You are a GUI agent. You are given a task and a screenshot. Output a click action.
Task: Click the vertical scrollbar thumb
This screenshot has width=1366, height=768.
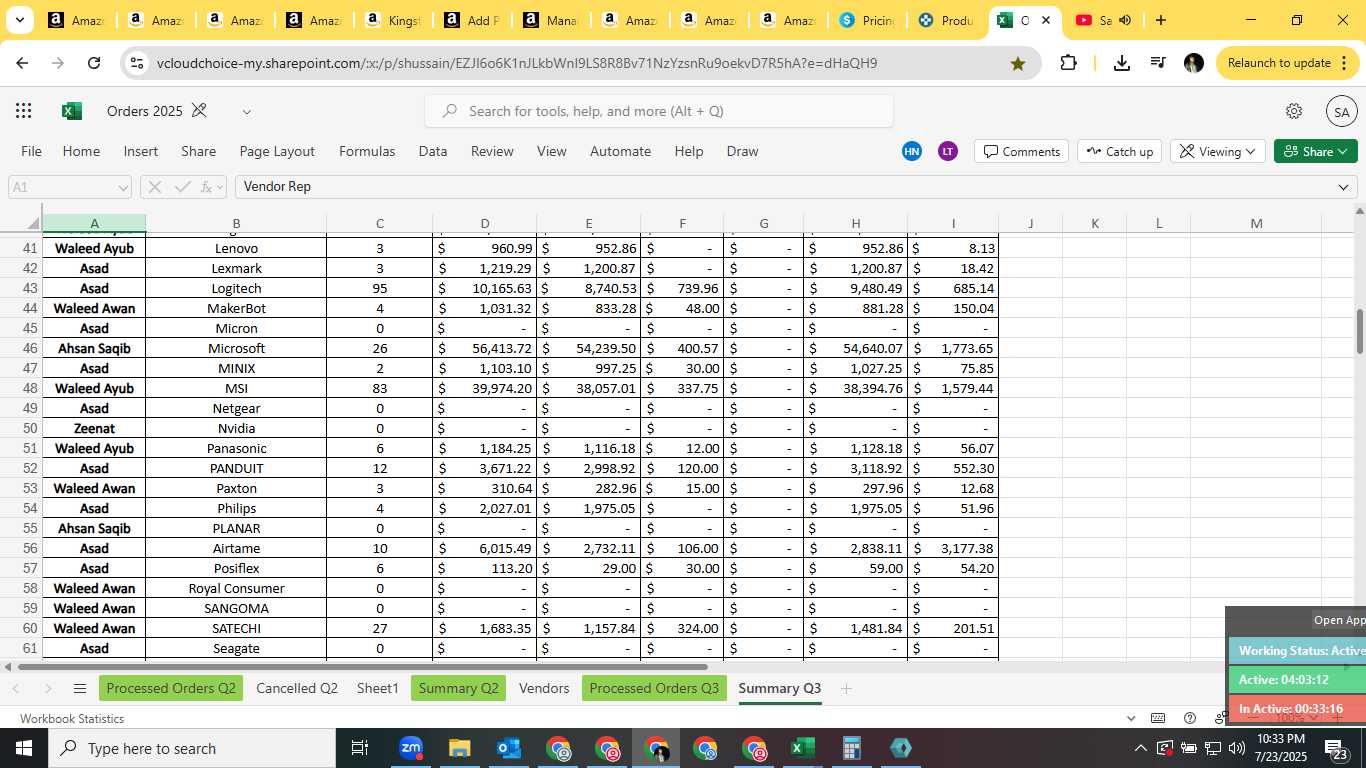[x=1359, y=331]
